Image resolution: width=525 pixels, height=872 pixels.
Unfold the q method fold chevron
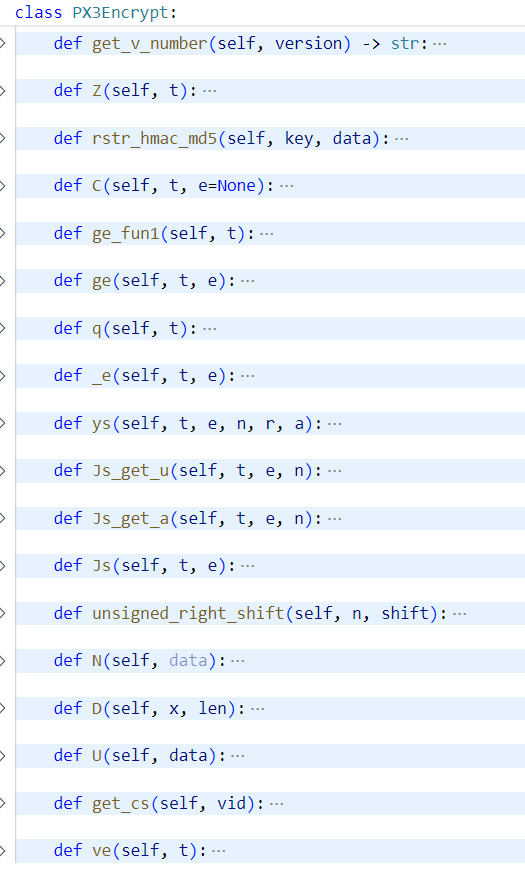(x=2, y=328)
